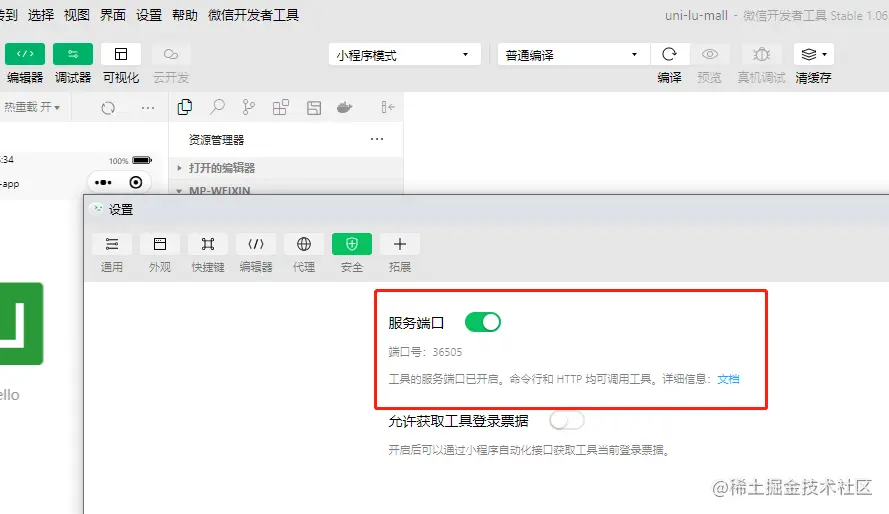The image size is (889, 514).
Task: Open the extensions blocks icon
Action: [x=281, y=107]
